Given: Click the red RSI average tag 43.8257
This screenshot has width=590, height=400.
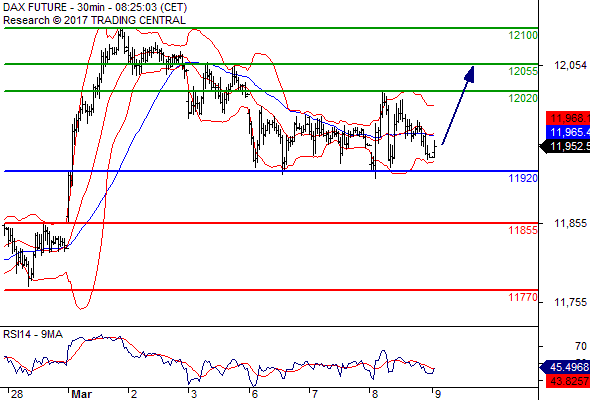Looking at the screenshot, I should [568, 381].
